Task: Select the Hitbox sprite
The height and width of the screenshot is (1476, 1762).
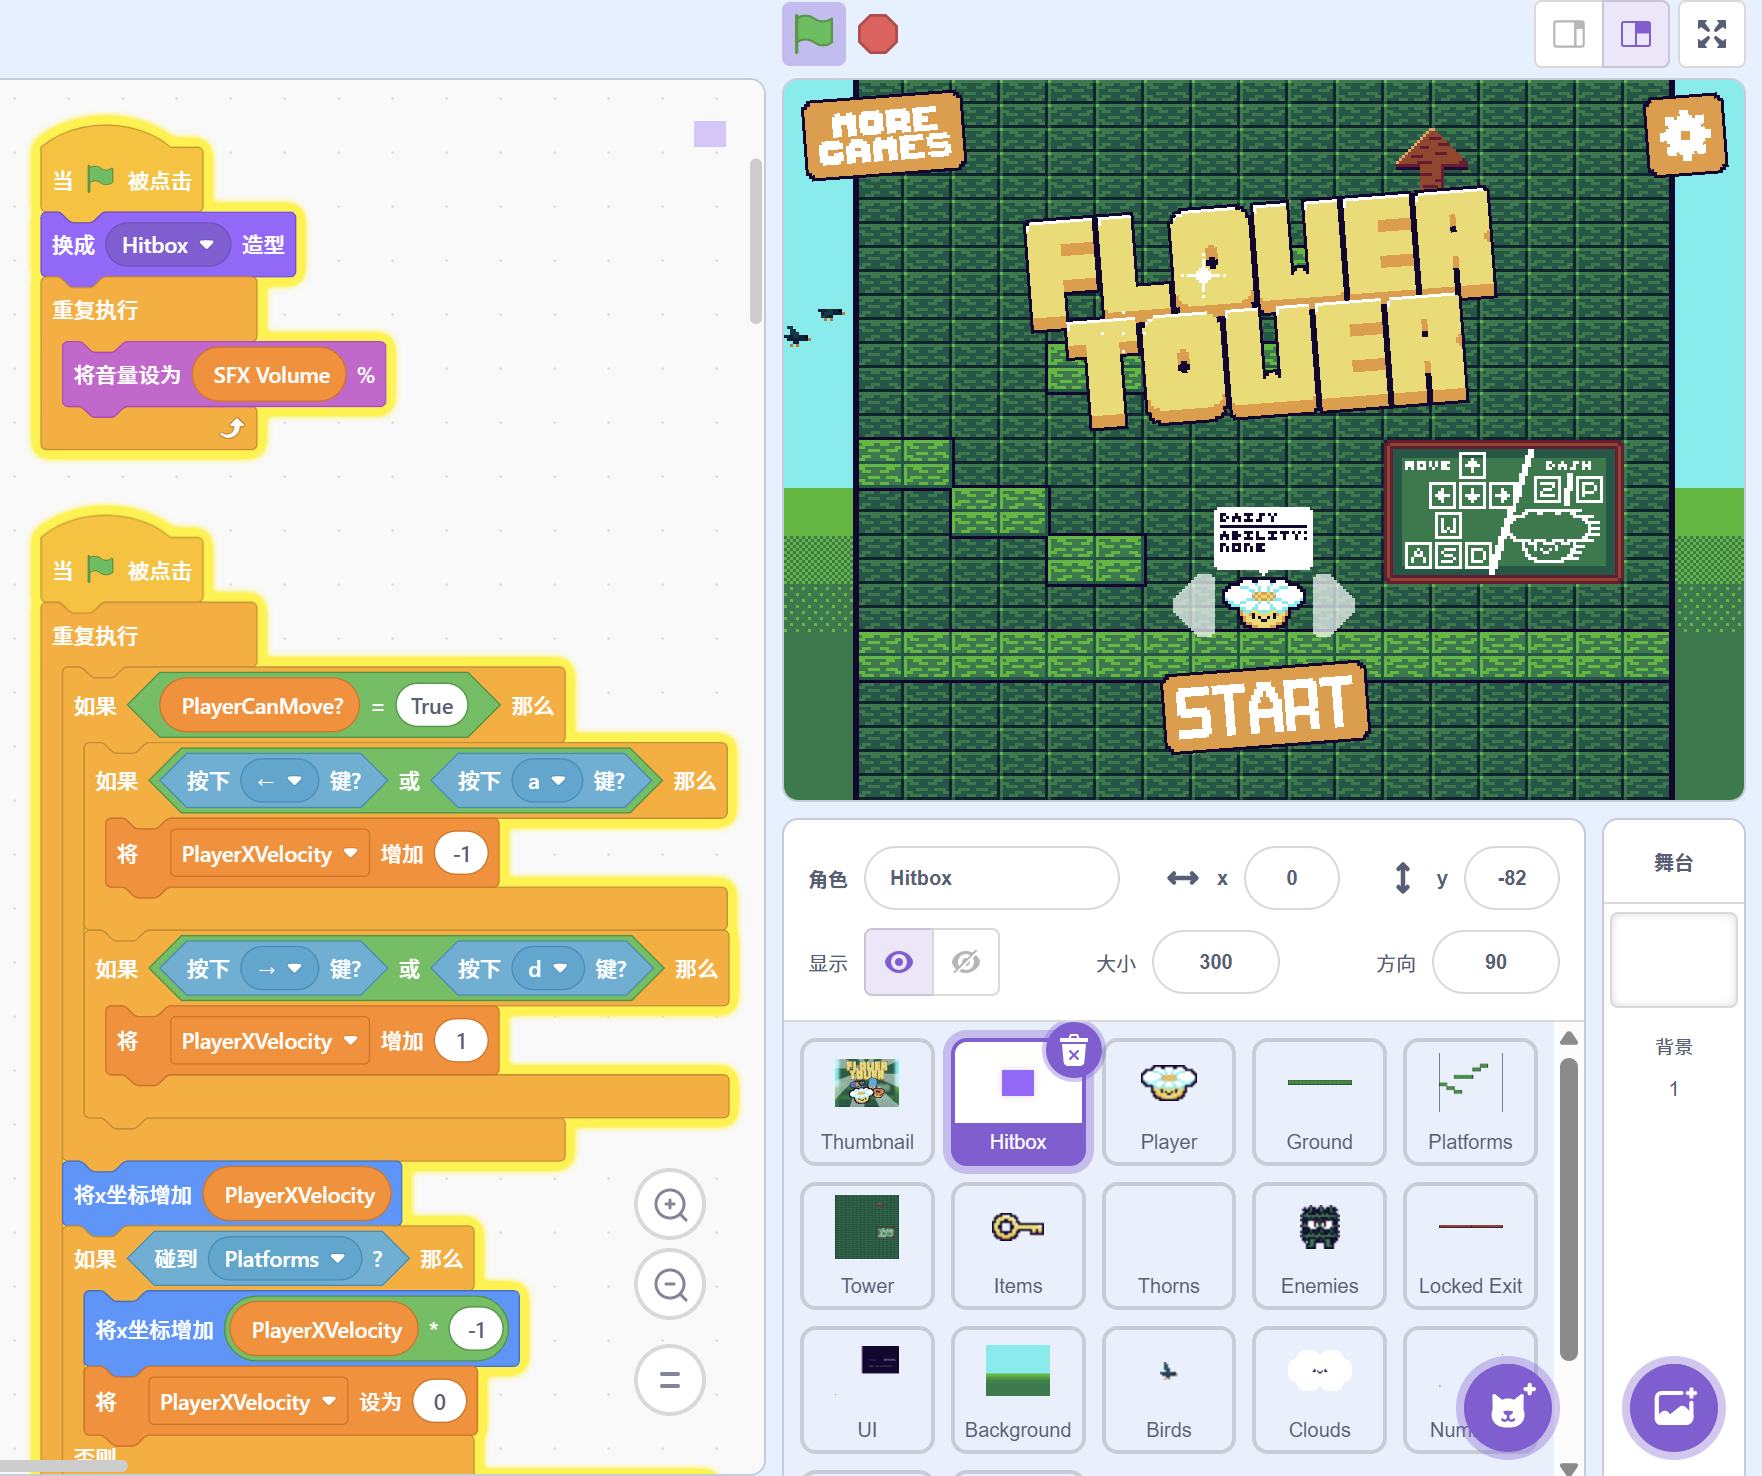Action: (1018, 1102)
